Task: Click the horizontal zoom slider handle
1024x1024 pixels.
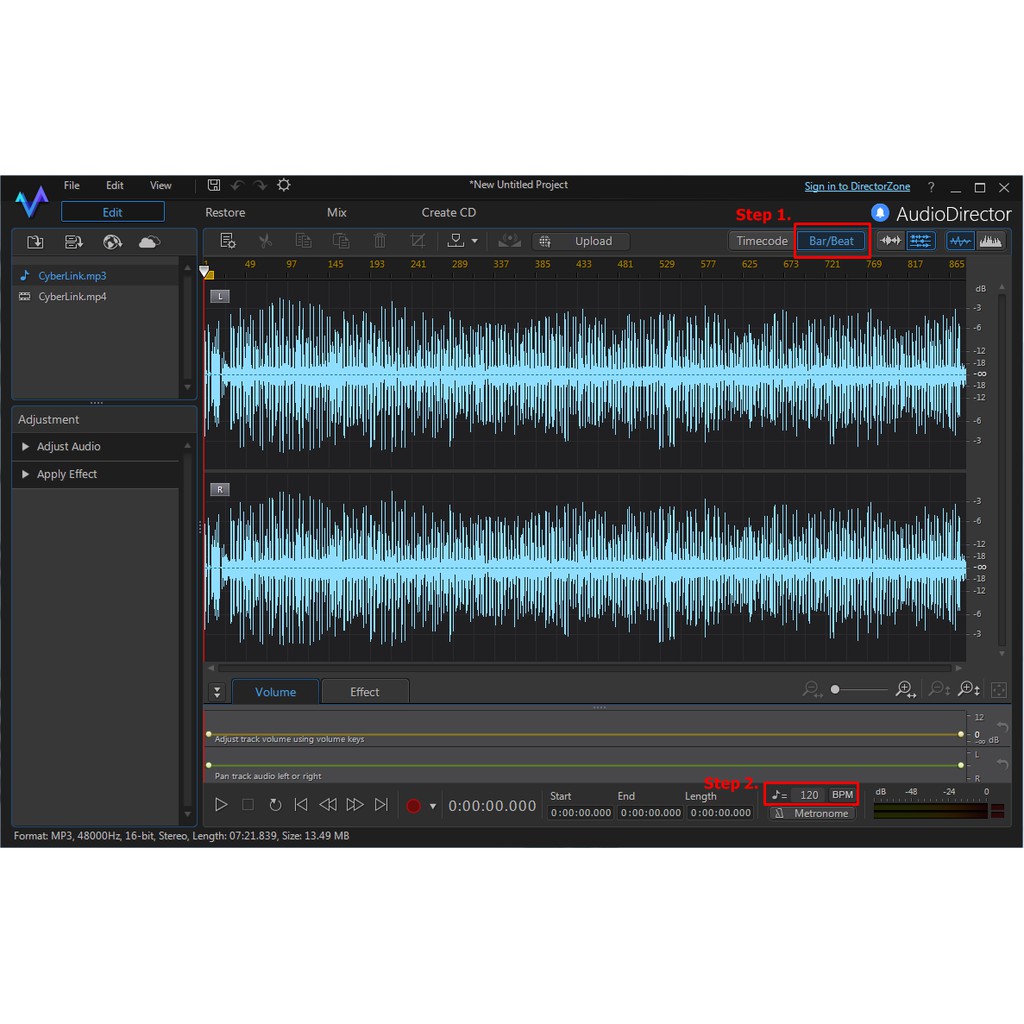Action: click(835, 690)
